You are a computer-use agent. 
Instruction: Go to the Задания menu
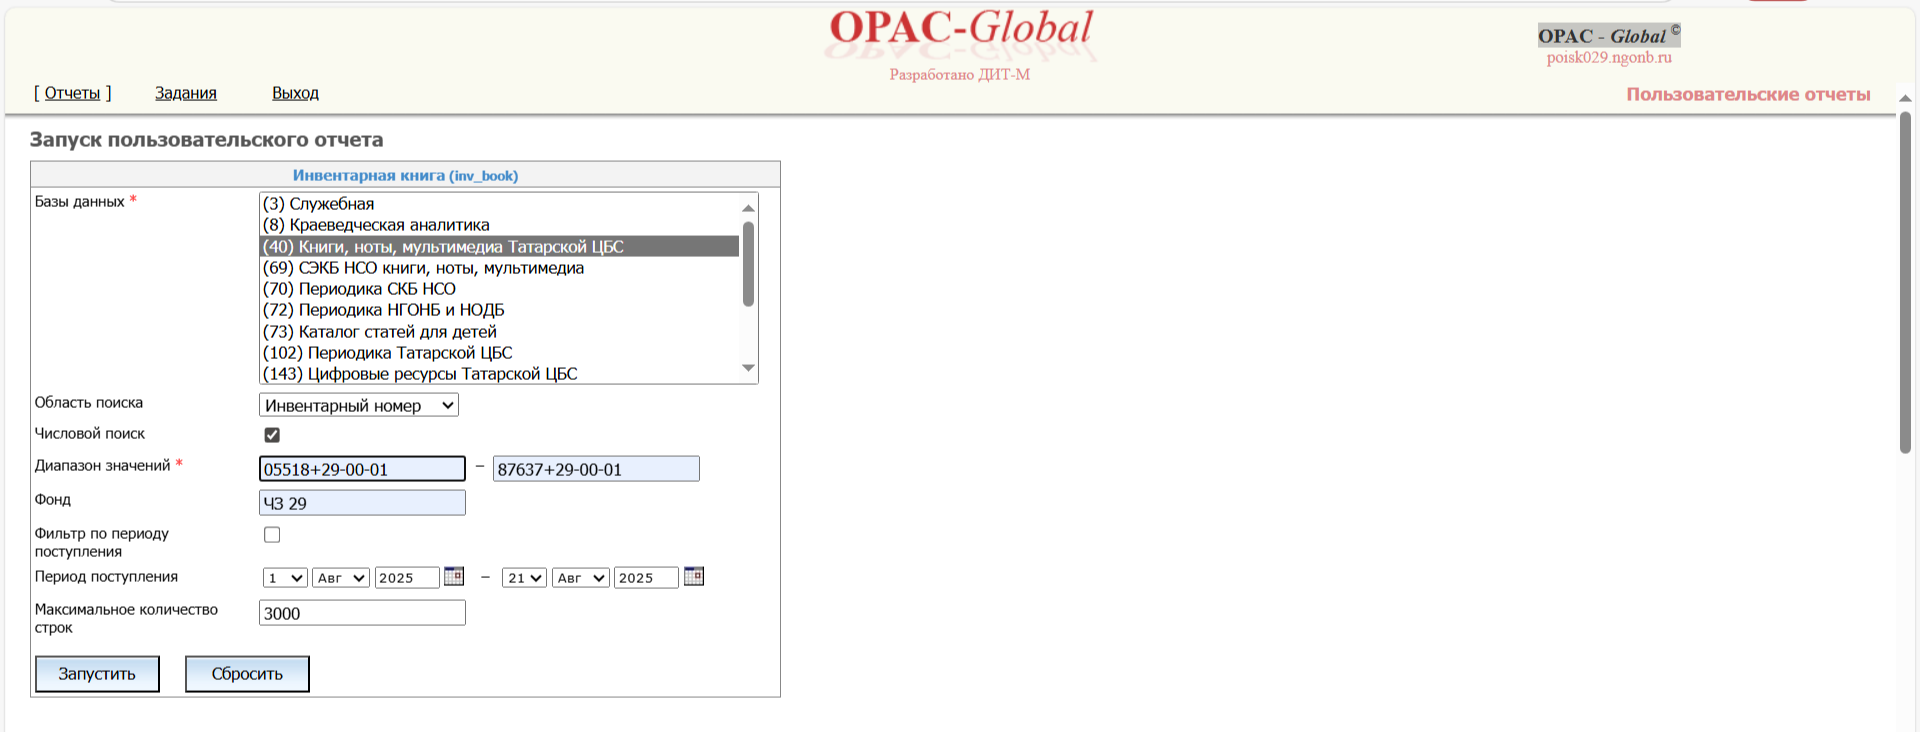click(x=185, y=93)
